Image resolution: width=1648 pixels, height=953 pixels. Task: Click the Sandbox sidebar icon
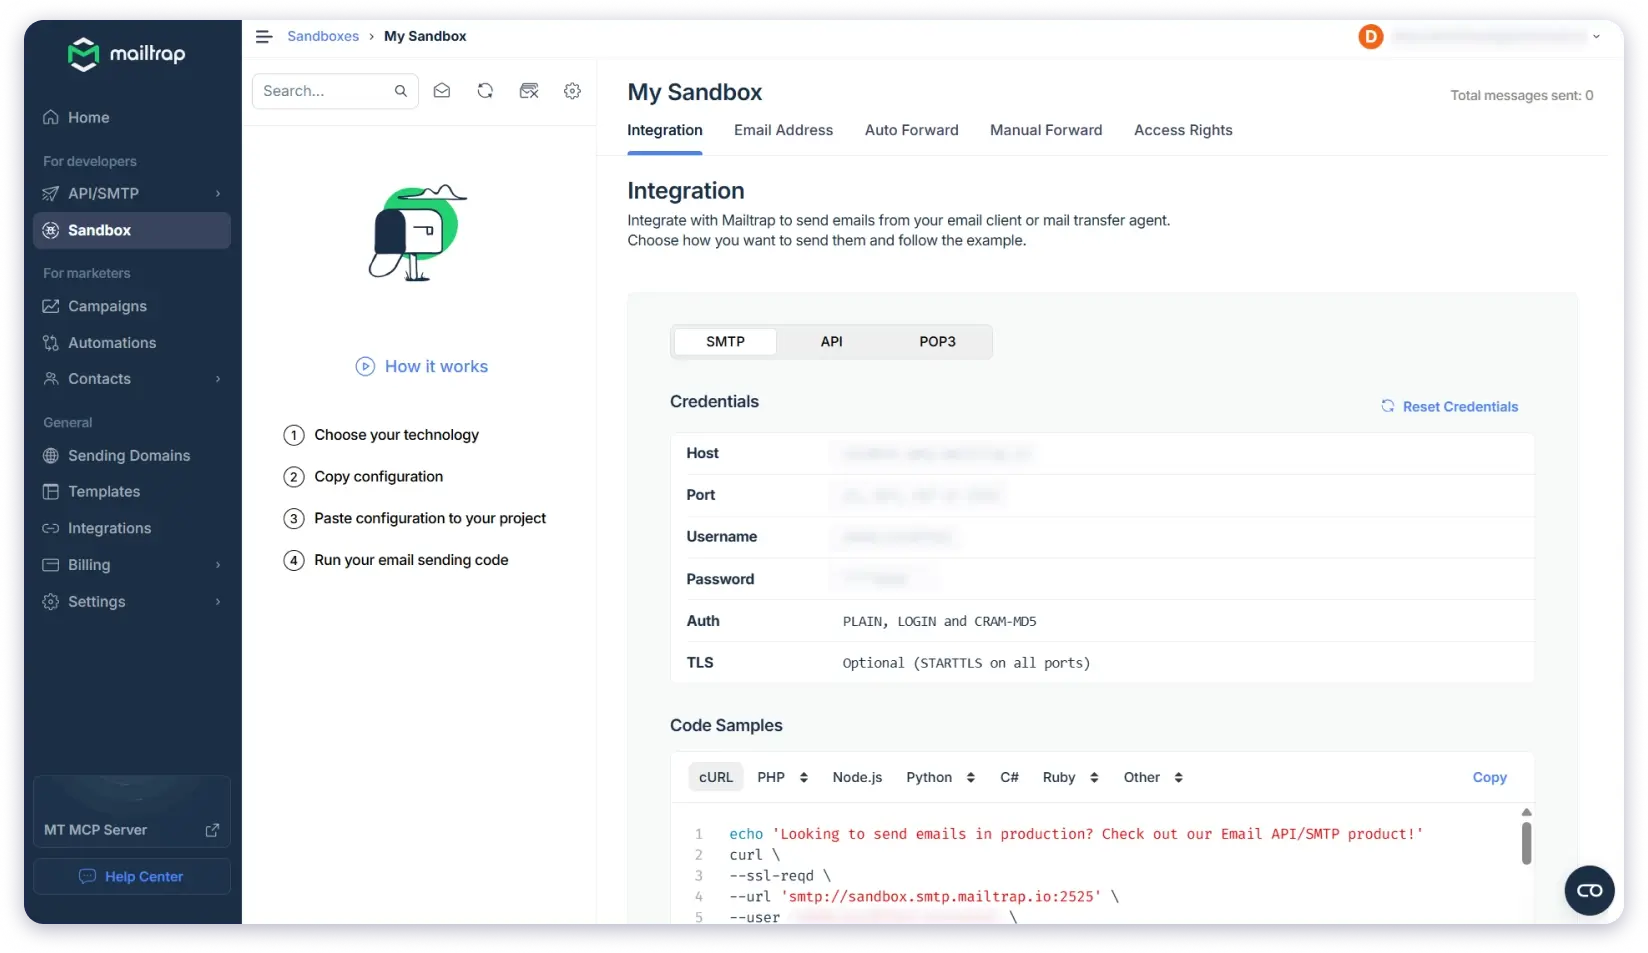click(x=51, y=230)
